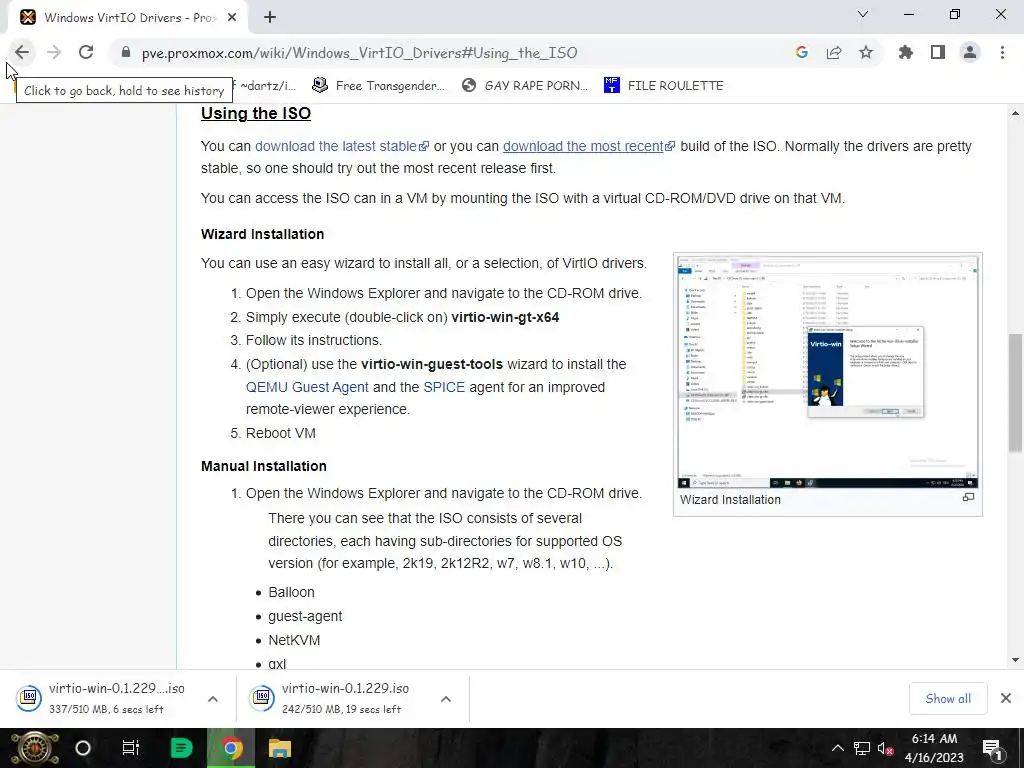Viewport: 1024px width, 768px height.
Task: Open Cortana search circle on taskbar
Action: pos(83,748)
